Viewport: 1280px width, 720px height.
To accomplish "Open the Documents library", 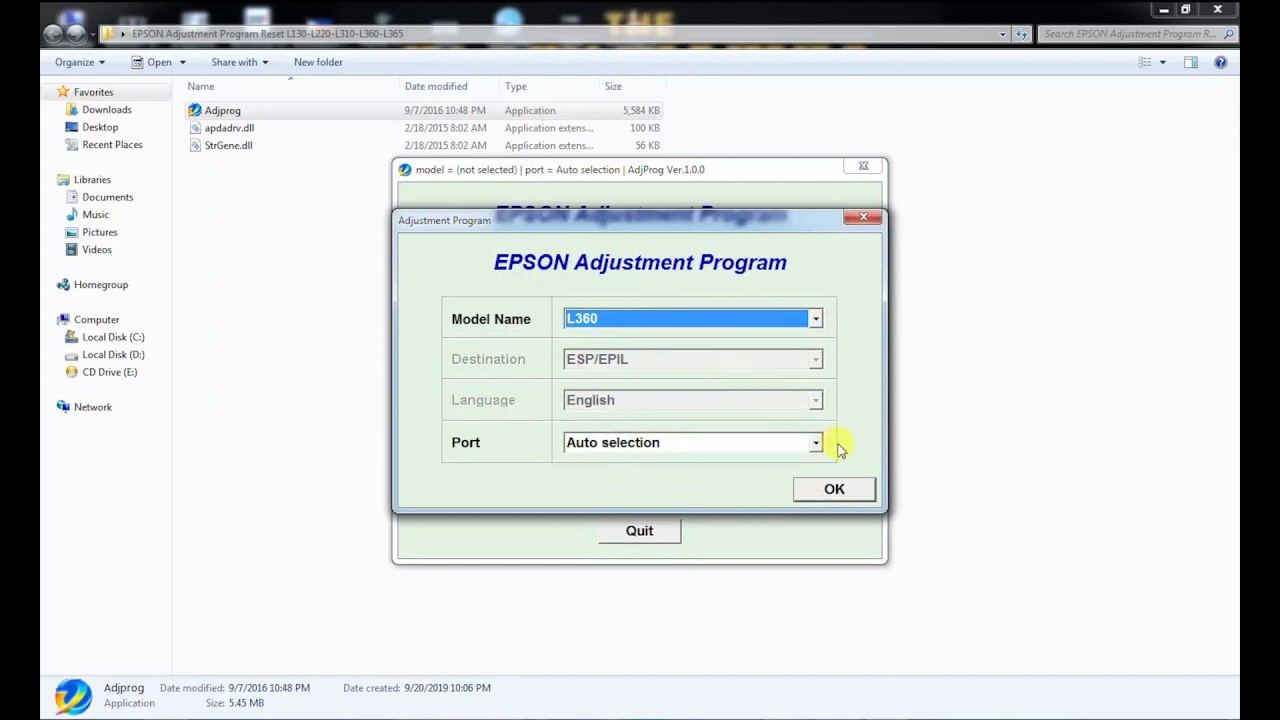I will coord(107,197).
